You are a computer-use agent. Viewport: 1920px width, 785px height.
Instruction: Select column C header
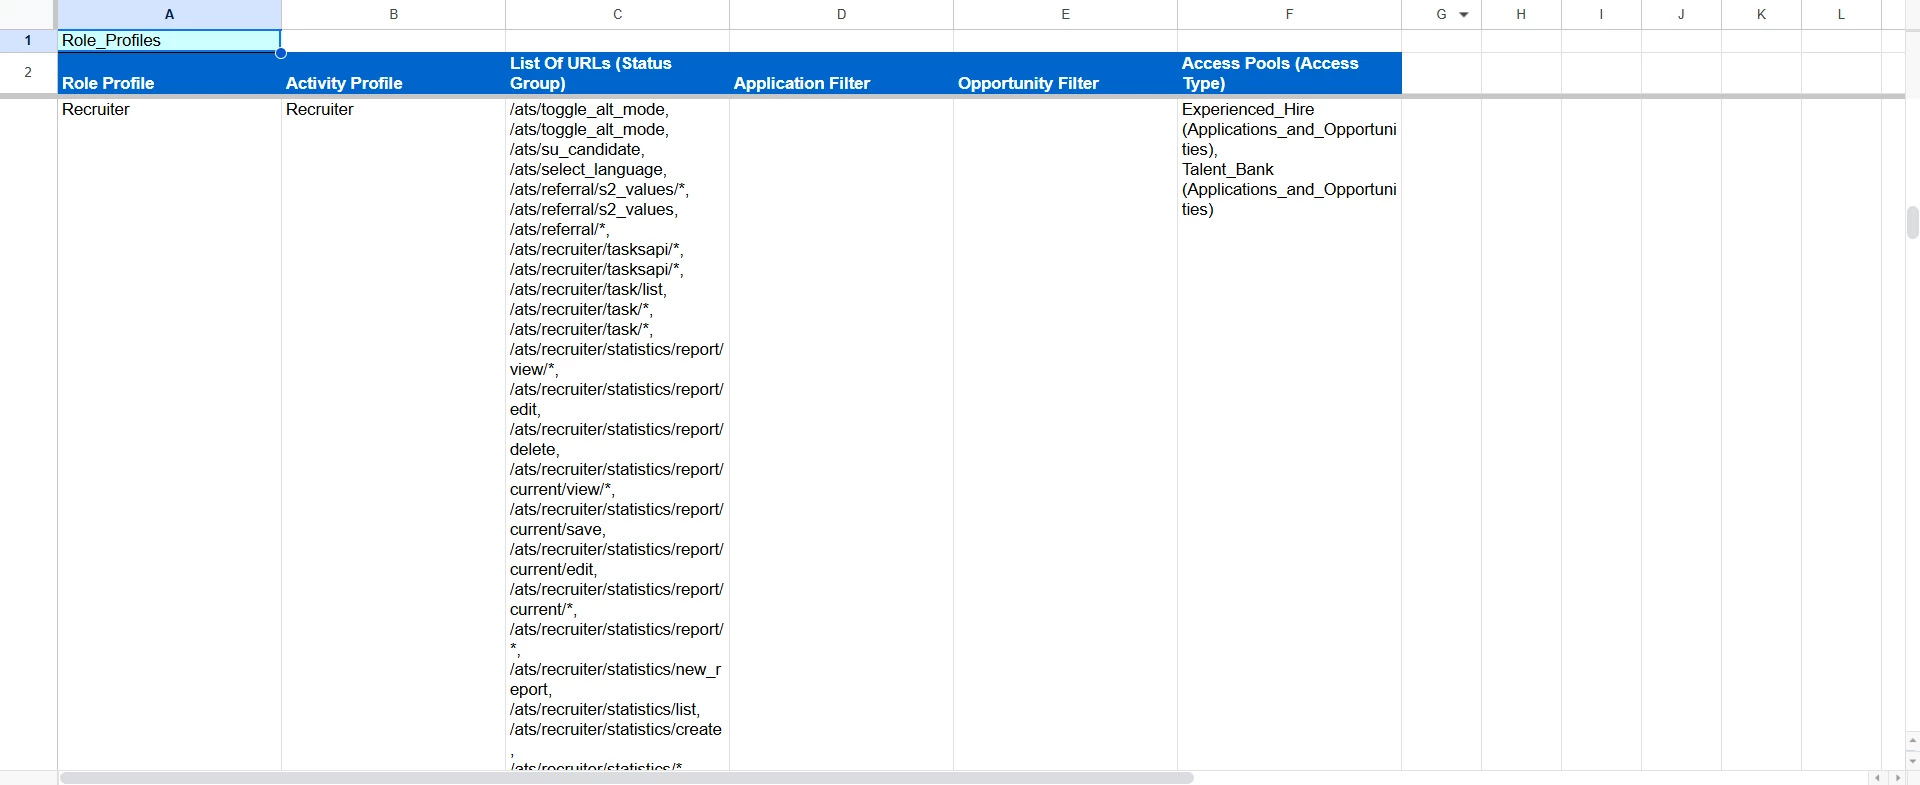[x=617, y=15]
